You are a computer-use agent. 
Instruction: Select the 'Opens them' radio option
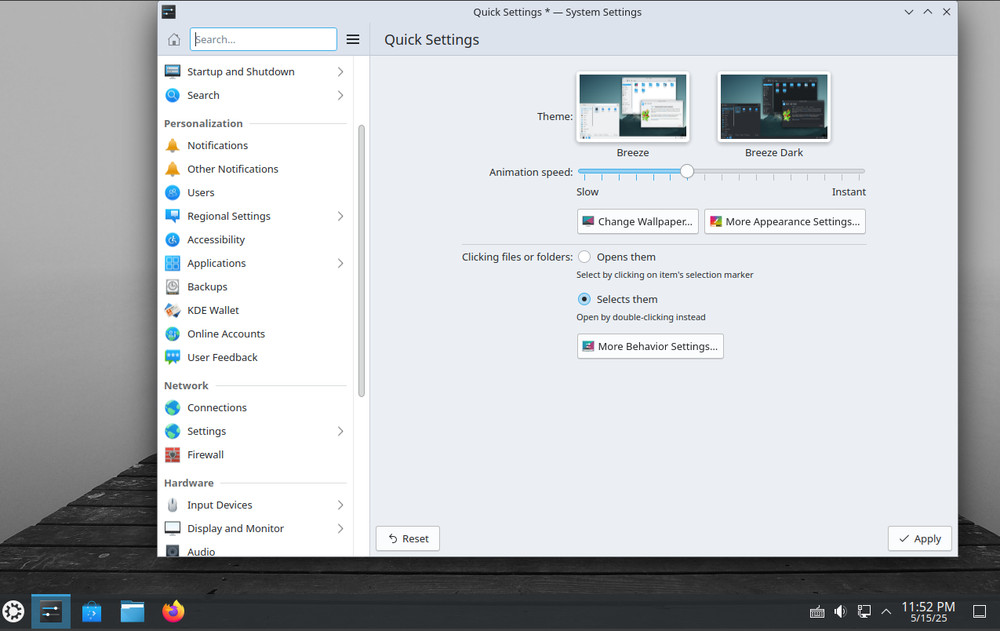click(584, 257)
